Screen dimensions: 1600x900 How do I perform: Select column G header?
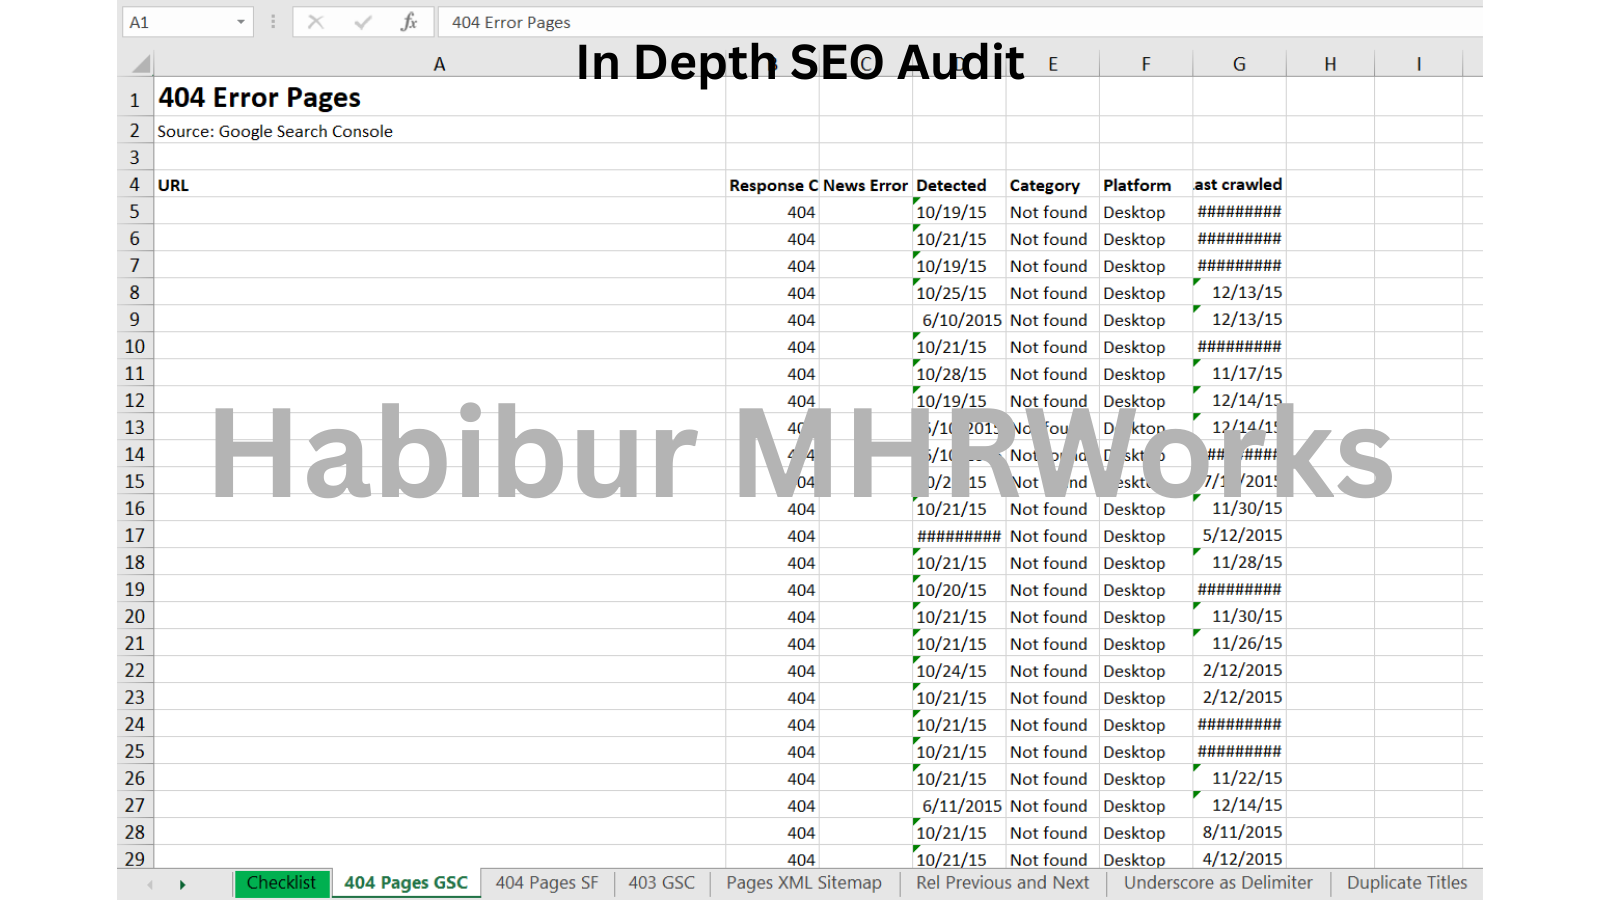point(1239,65)
